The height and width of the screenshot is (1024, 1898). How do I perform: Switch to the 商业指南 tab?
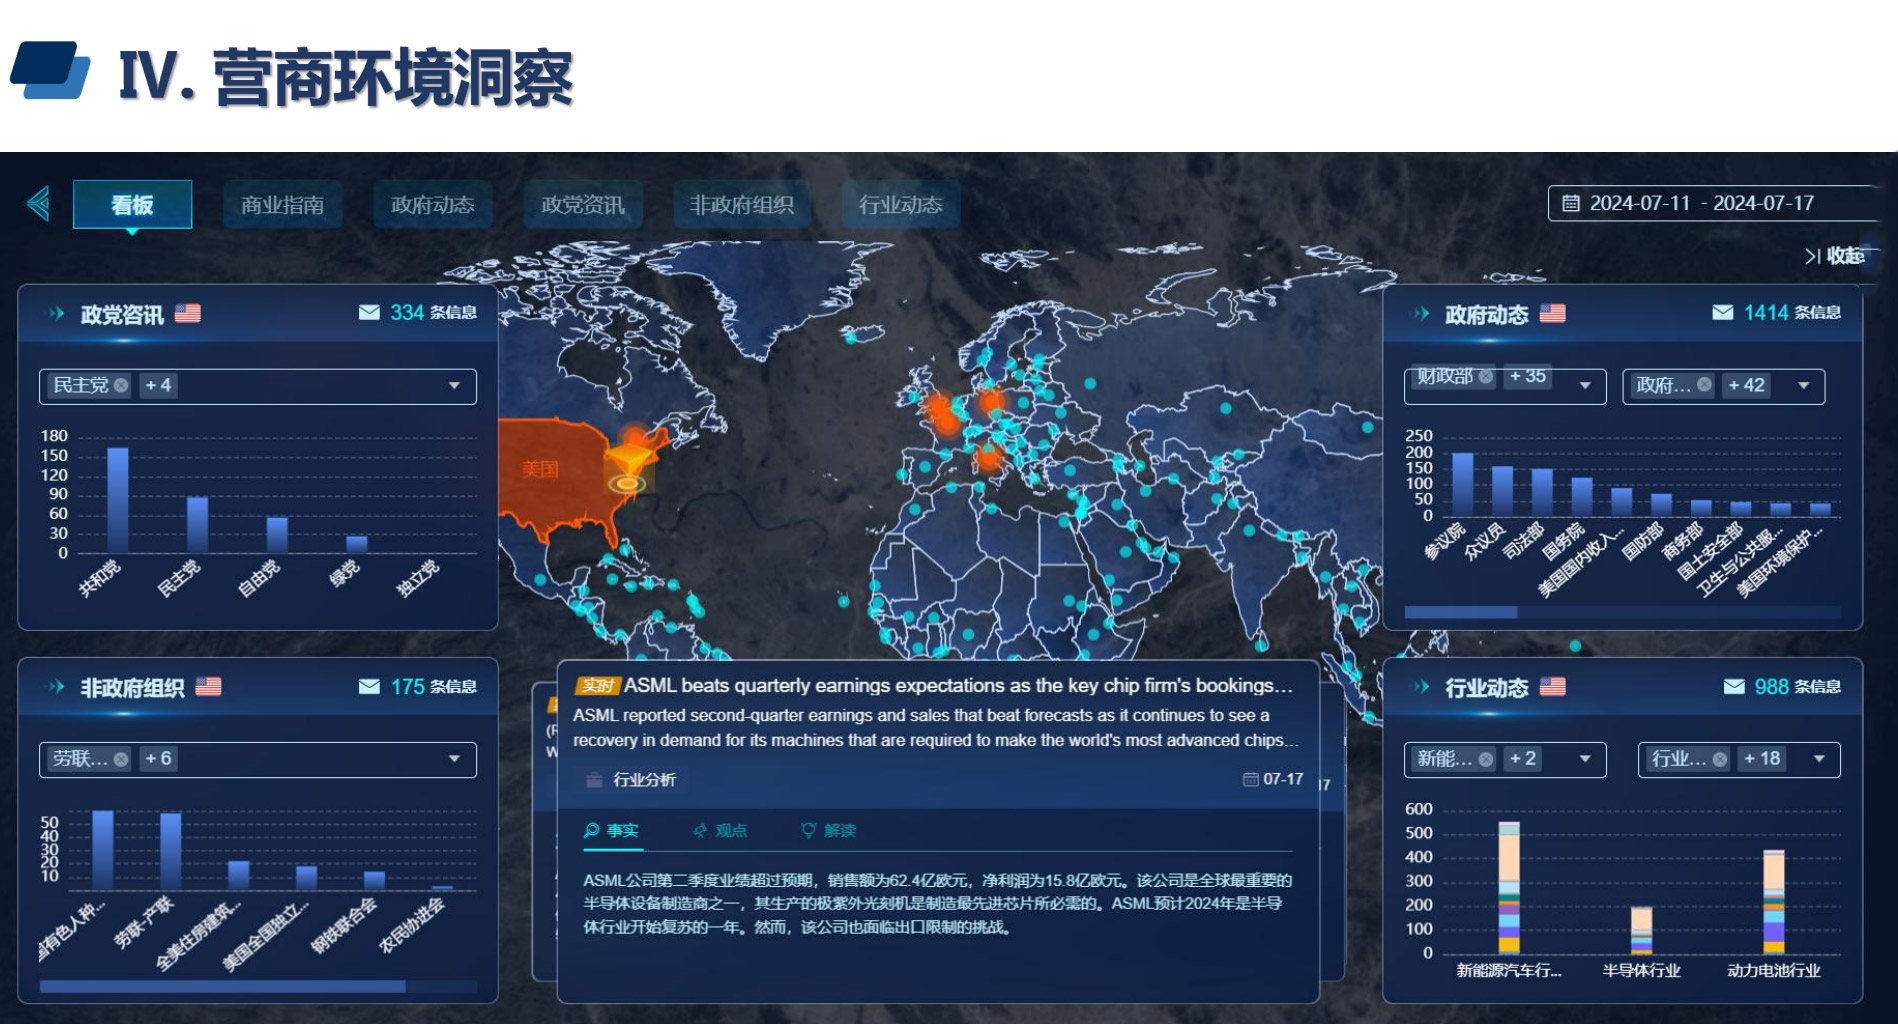(282, 205)
